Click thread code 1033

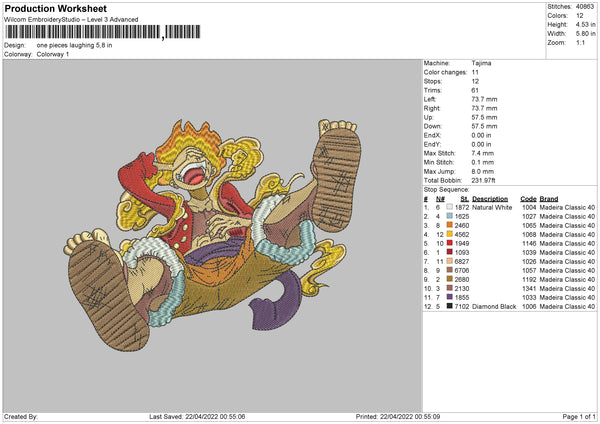[x=529, y=297]
